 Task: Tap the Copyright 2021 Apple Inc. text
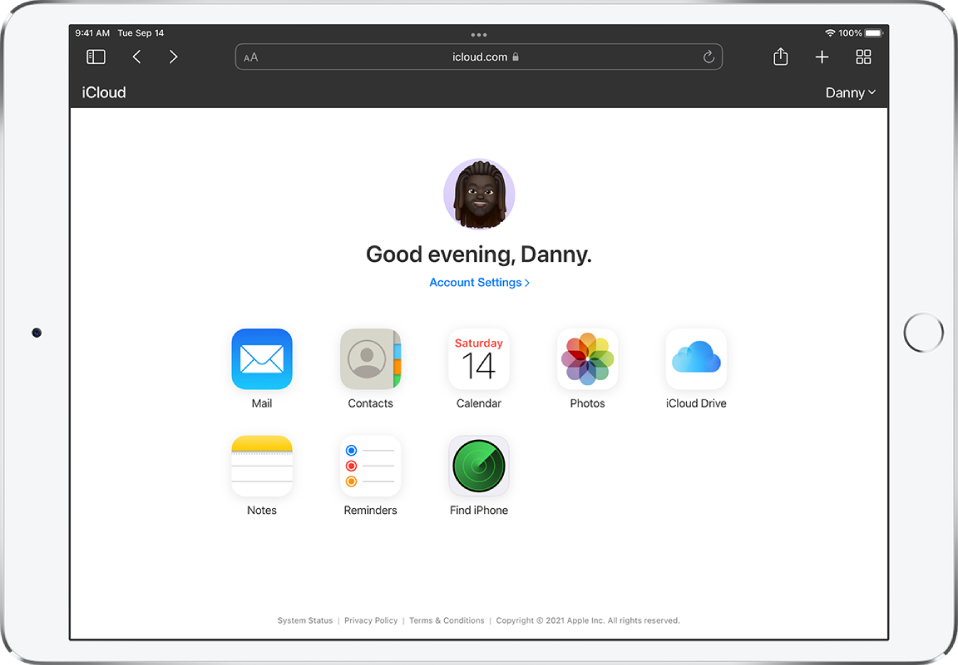click(x=588, y=620)
